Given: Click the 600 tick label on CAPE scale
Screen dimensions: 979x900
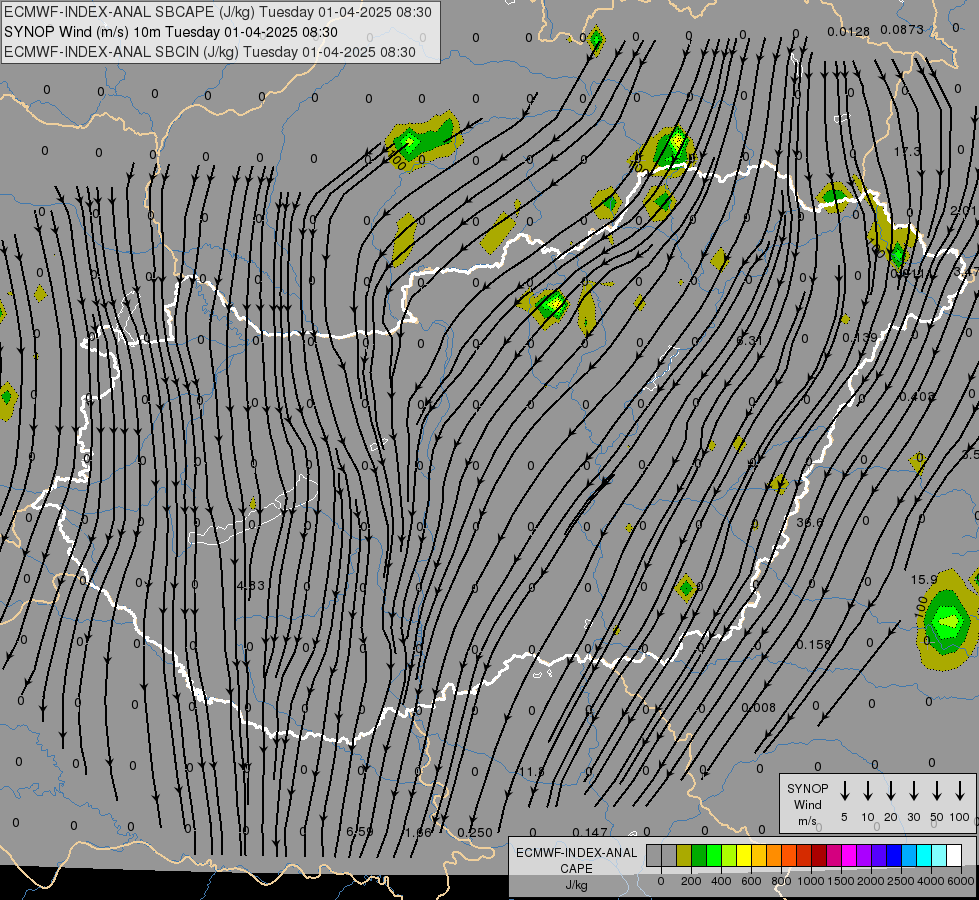Looking at the screenshot, I should coord(751,881).
